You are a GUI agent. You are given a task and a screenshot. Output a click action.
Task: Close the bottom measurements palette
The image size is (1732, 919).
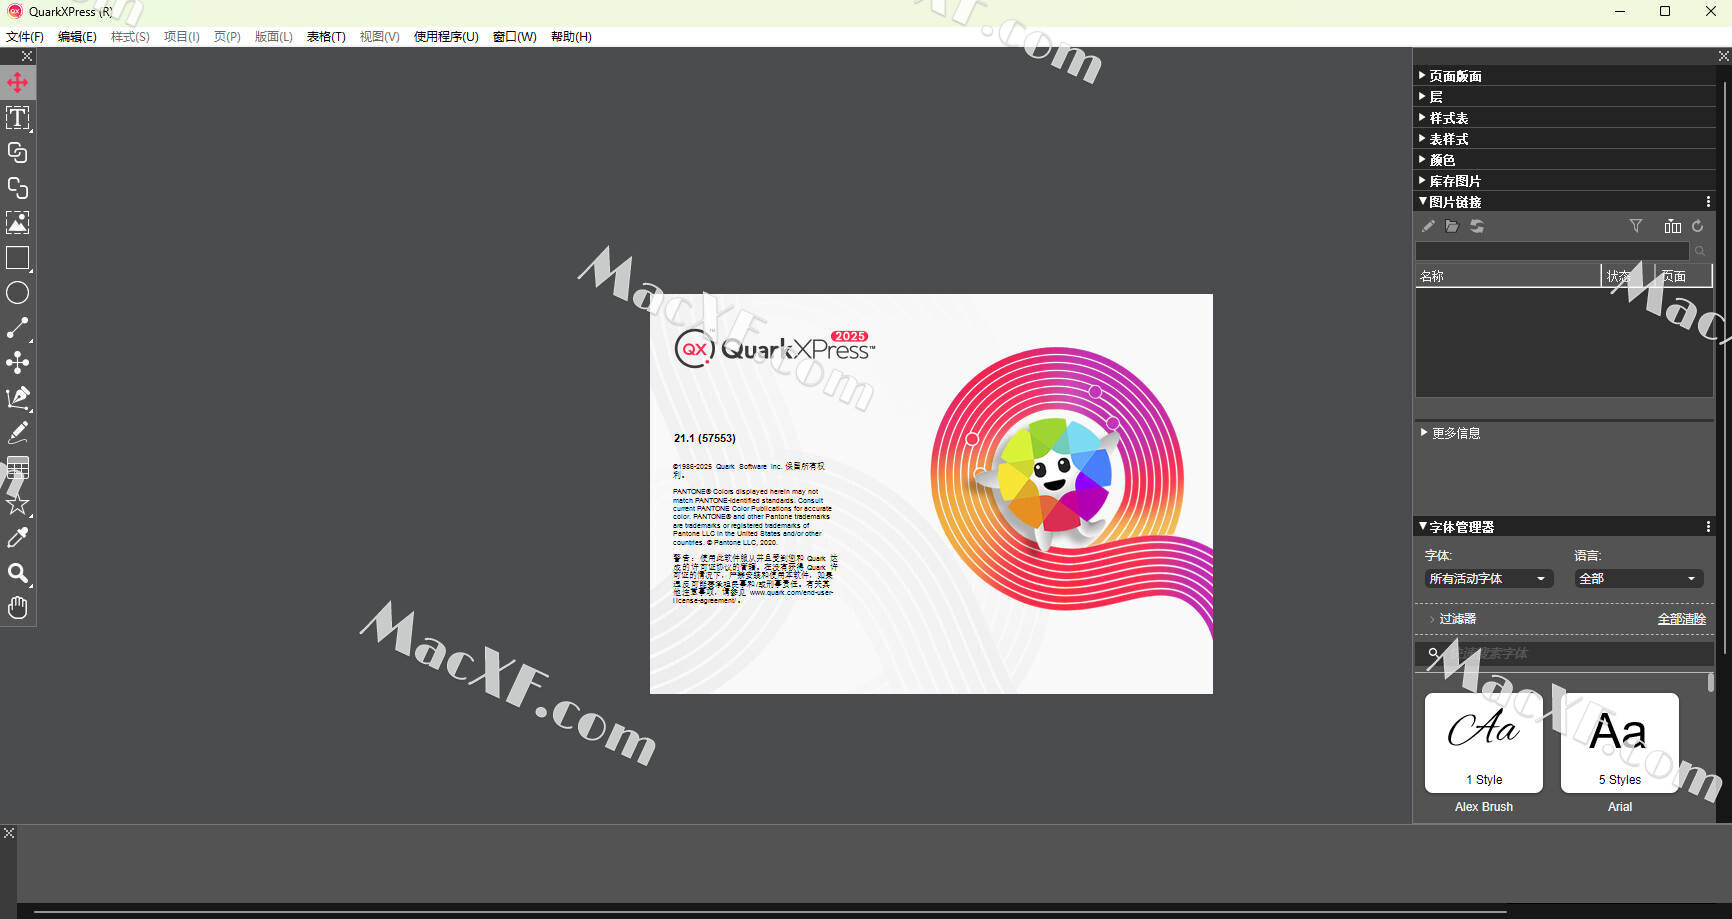pyautogui.click(x=9, y=833)
